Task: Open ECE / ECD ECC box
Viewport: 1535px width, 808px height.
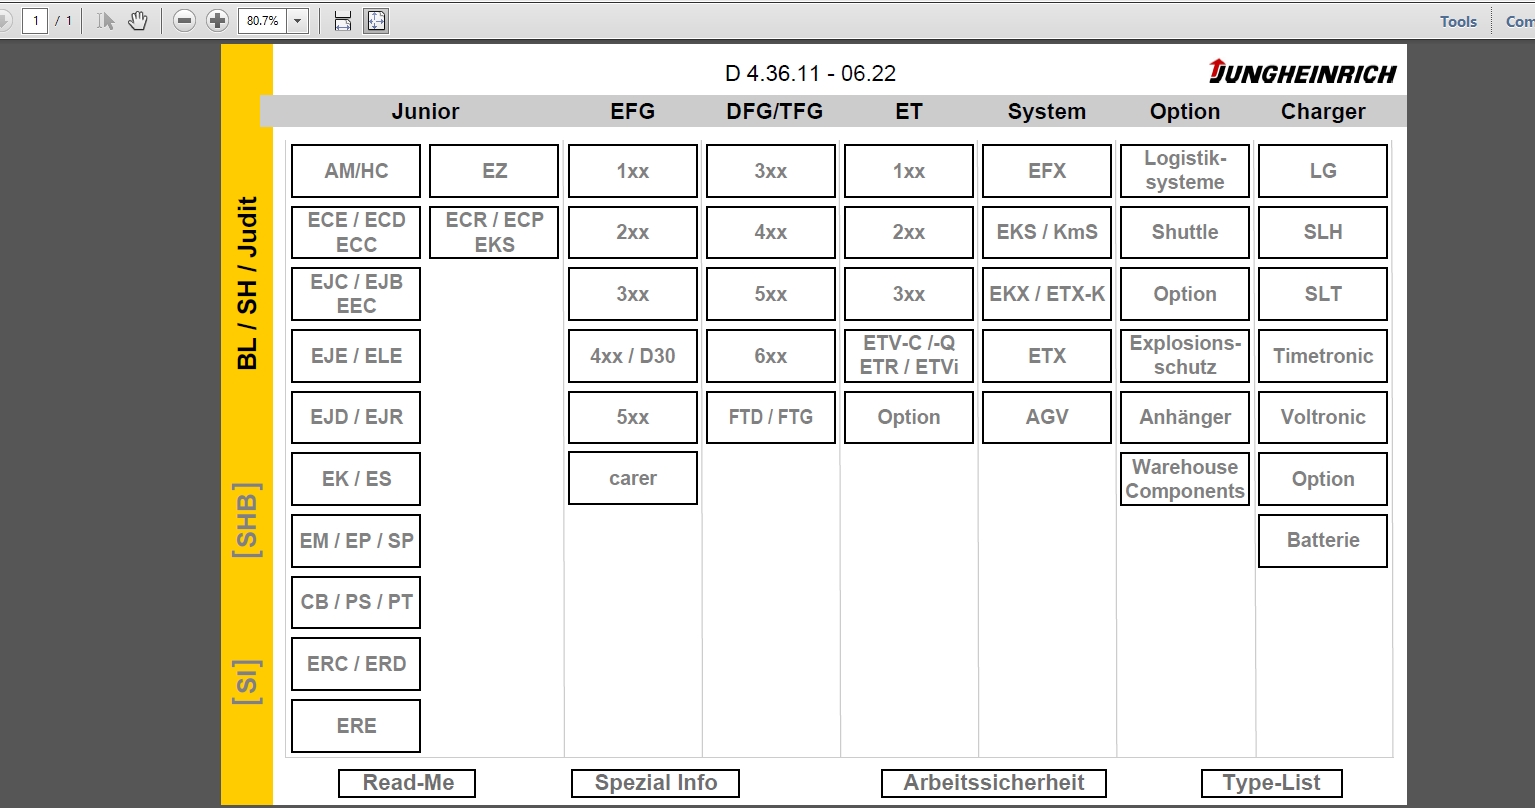Action: pos(356,232)
